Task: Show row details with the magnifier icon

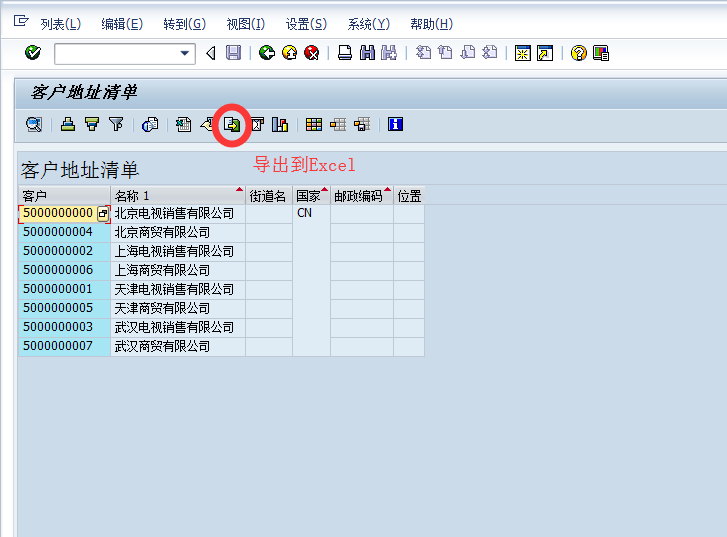Action: pos(34,124)
